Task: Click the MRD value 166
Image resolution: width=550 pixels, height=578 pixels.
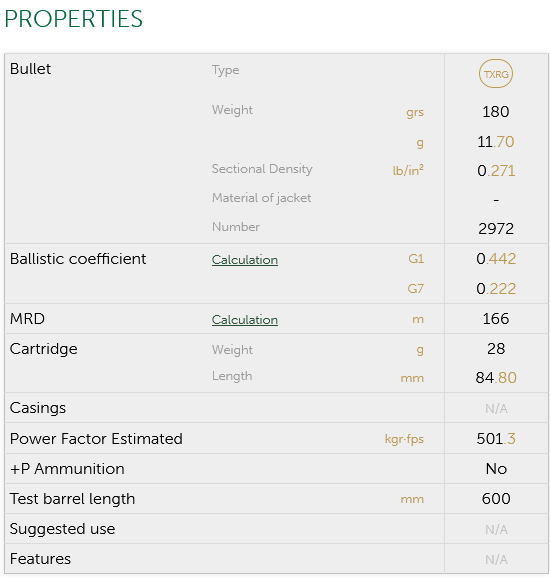Action: coord(496,319)
